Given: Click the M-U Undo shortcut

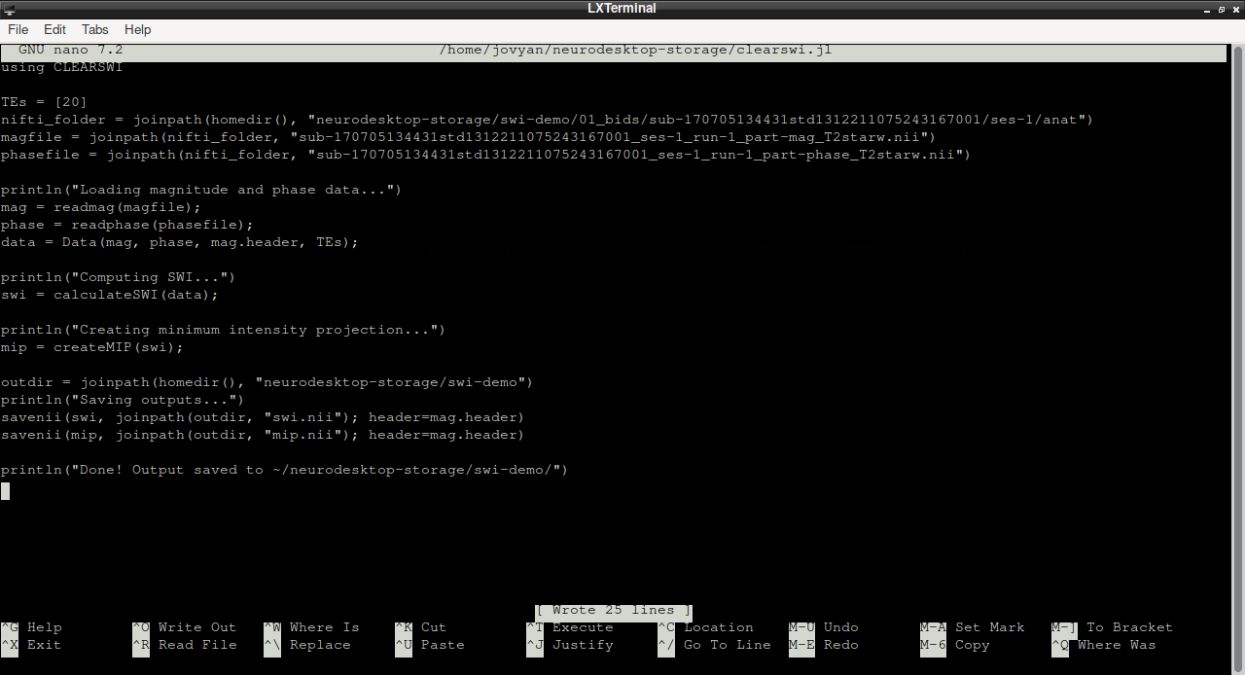Looking at the screenshot, I should point(823,627).
